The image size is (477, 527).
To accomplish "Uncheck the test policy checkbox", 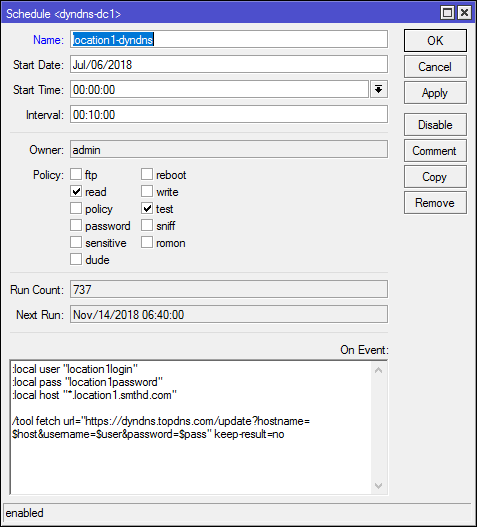I will click(x=147, y=208).
